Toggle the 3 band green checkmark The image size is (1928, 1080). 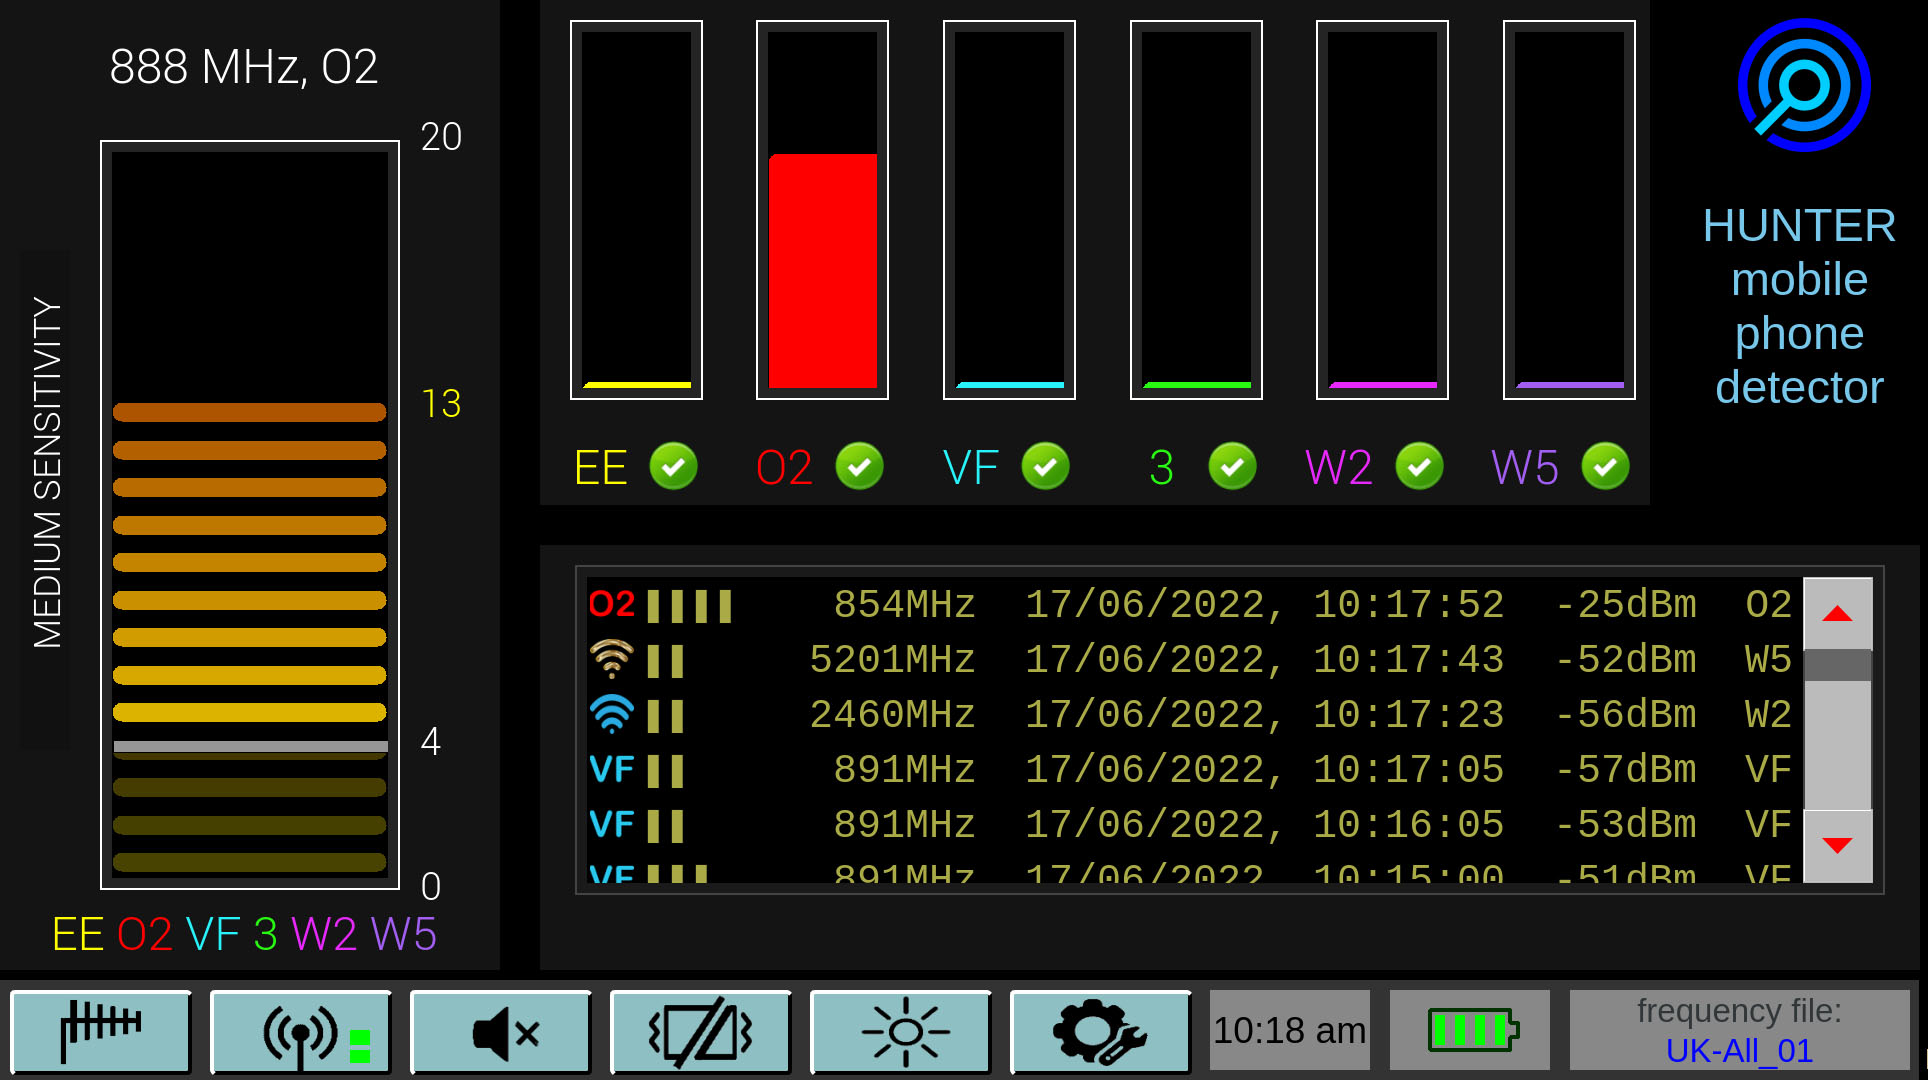pyautogui.click(x=1233, y=466)
